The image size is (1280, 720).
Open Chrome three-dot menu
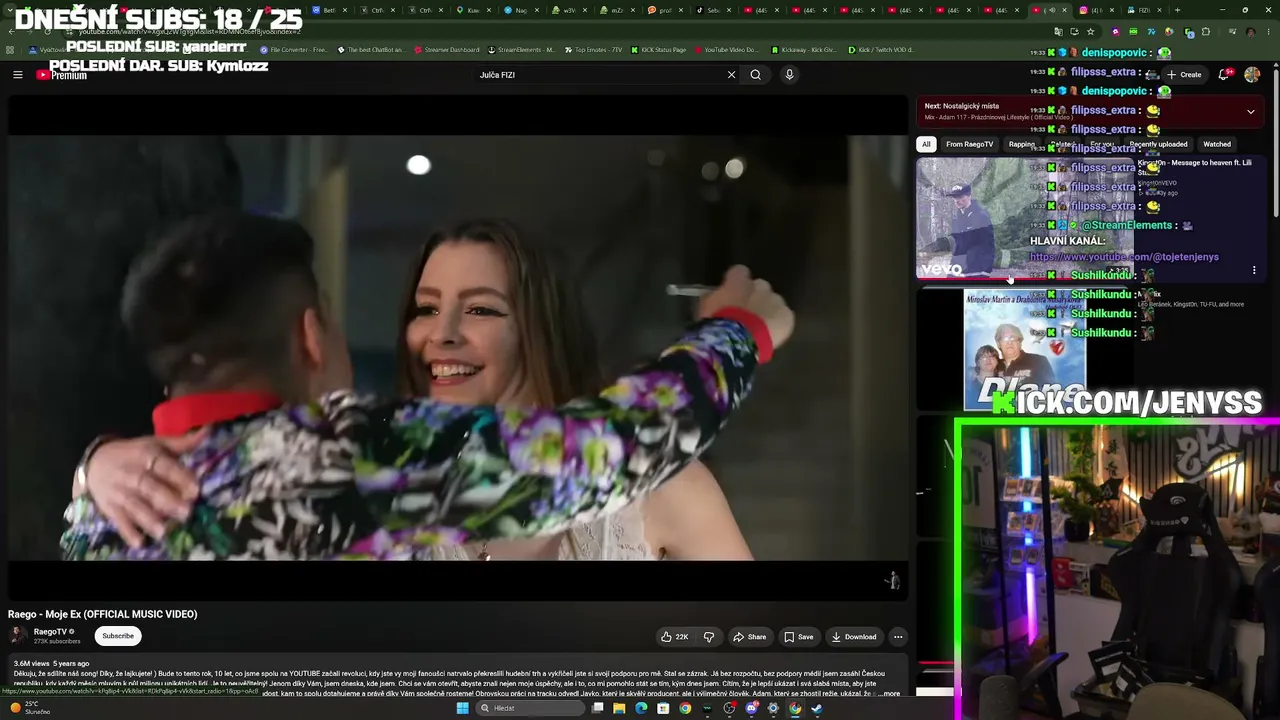click(1267, 31)
